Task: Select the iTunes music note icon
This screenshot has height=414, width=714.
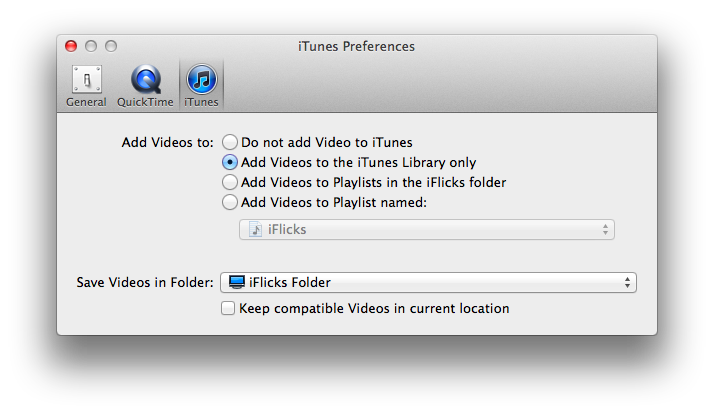Action: click(x=202, y=79)
